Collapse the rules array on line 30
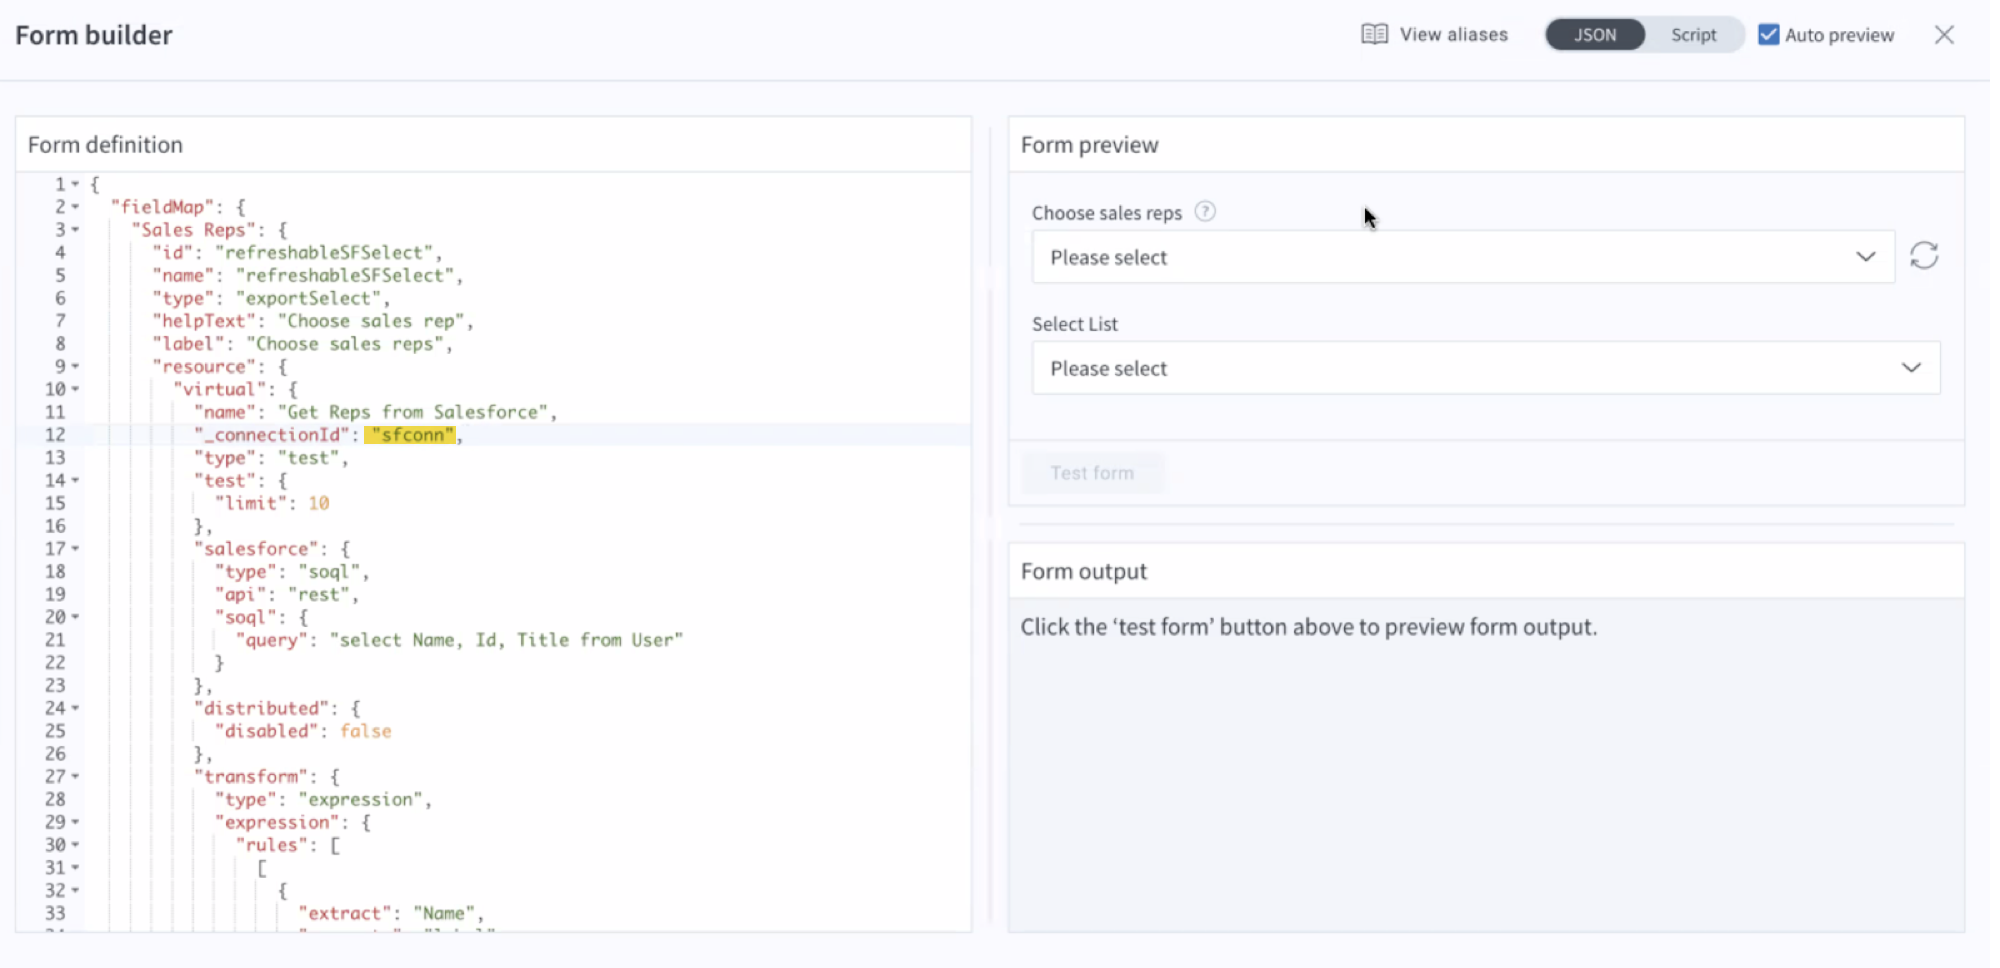2000x968 pixels. coord(76,844)
